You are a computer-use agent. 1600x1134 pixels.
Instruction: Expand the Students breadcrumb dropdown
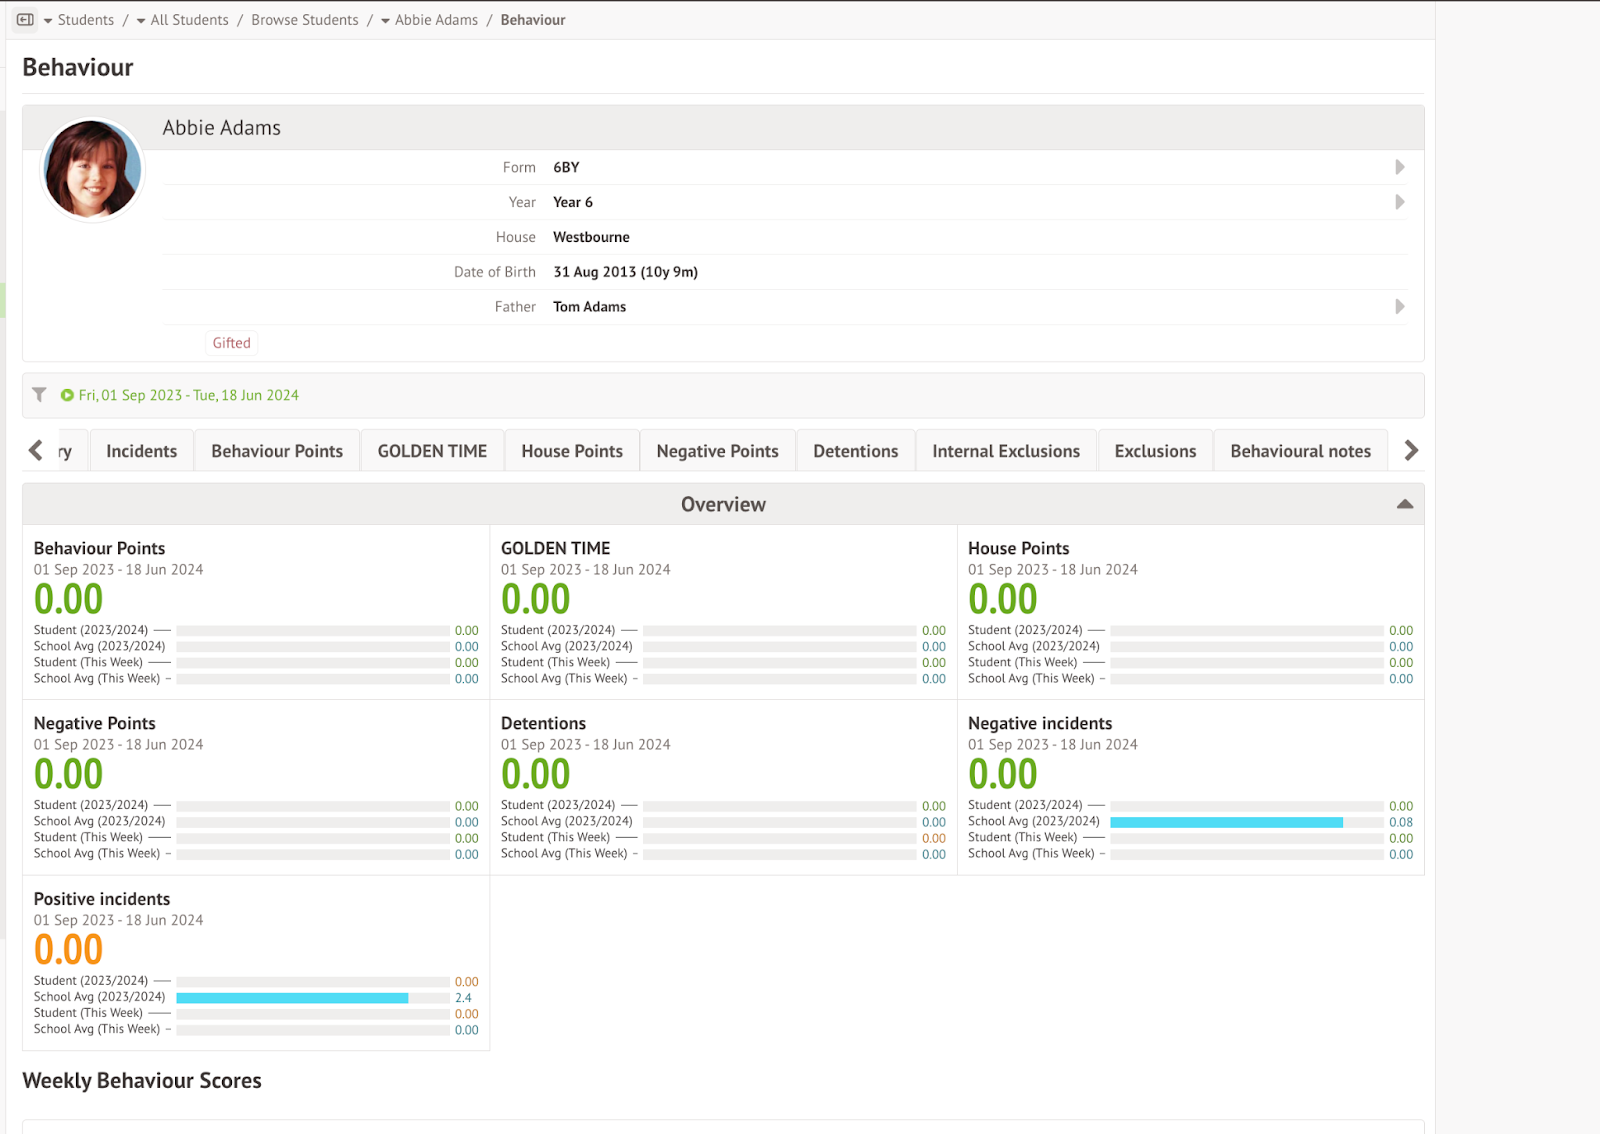coord(48,21)
